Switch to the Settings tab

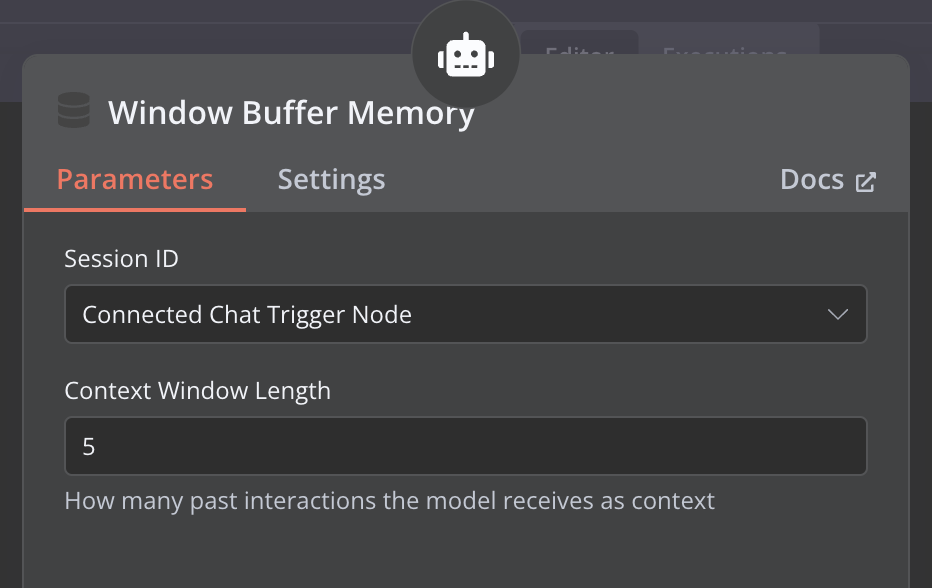click(331, 180)
